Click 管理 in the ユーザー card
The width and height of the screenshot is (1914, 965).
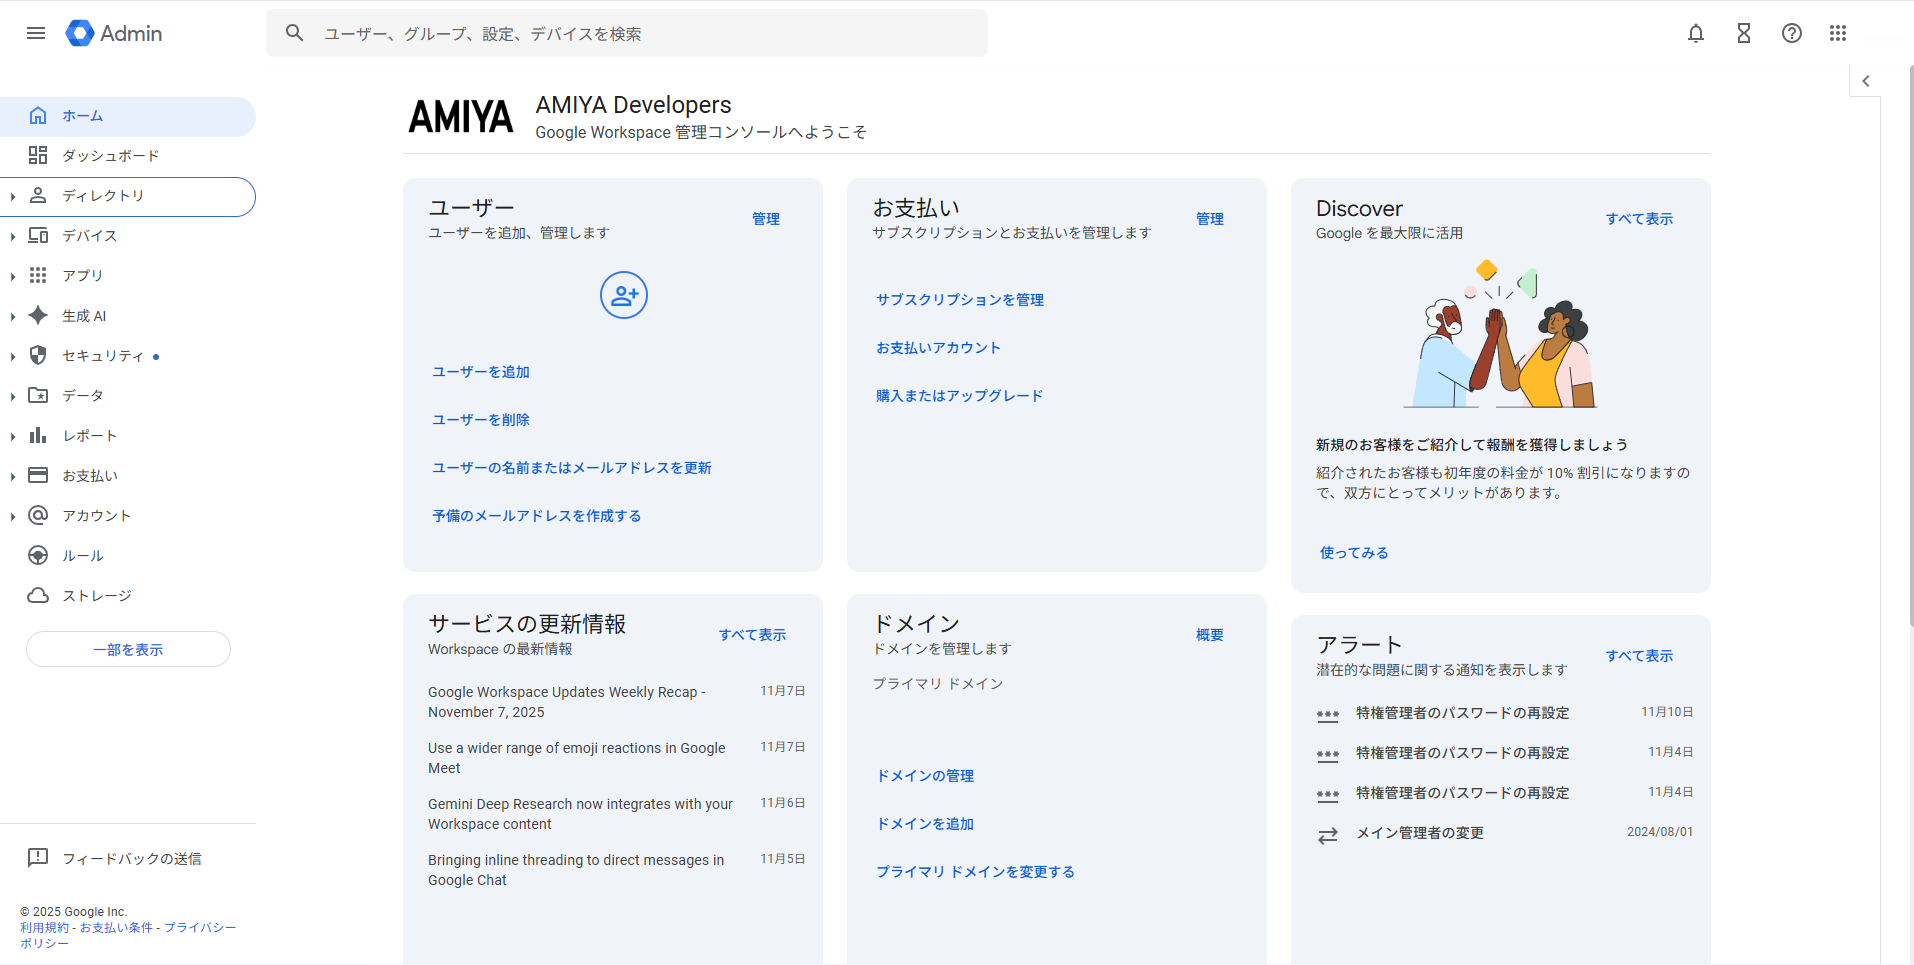(766, 219)
